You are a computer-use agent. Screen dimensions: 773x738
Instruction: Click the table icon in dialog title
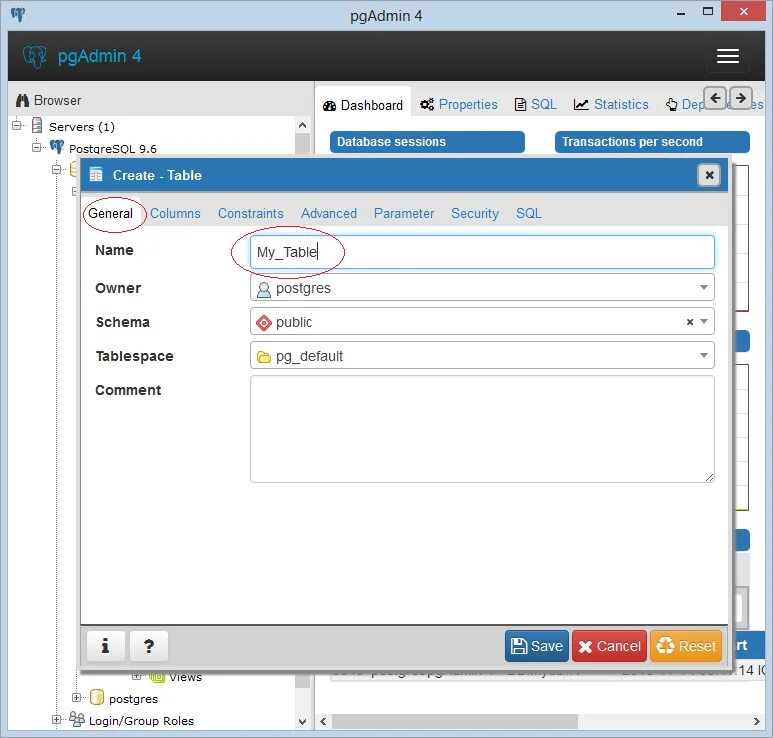(96, 175)
